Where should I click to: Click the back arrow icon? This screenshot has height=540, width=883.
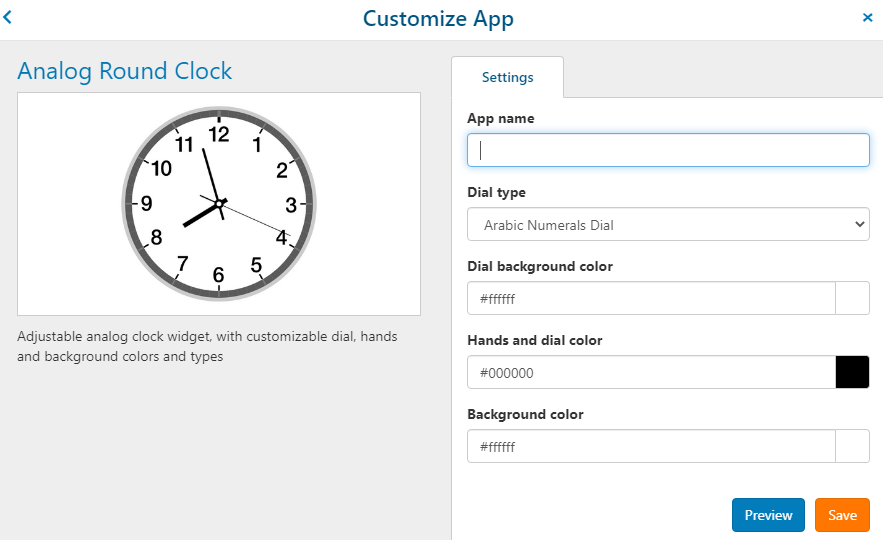point(7,17)
